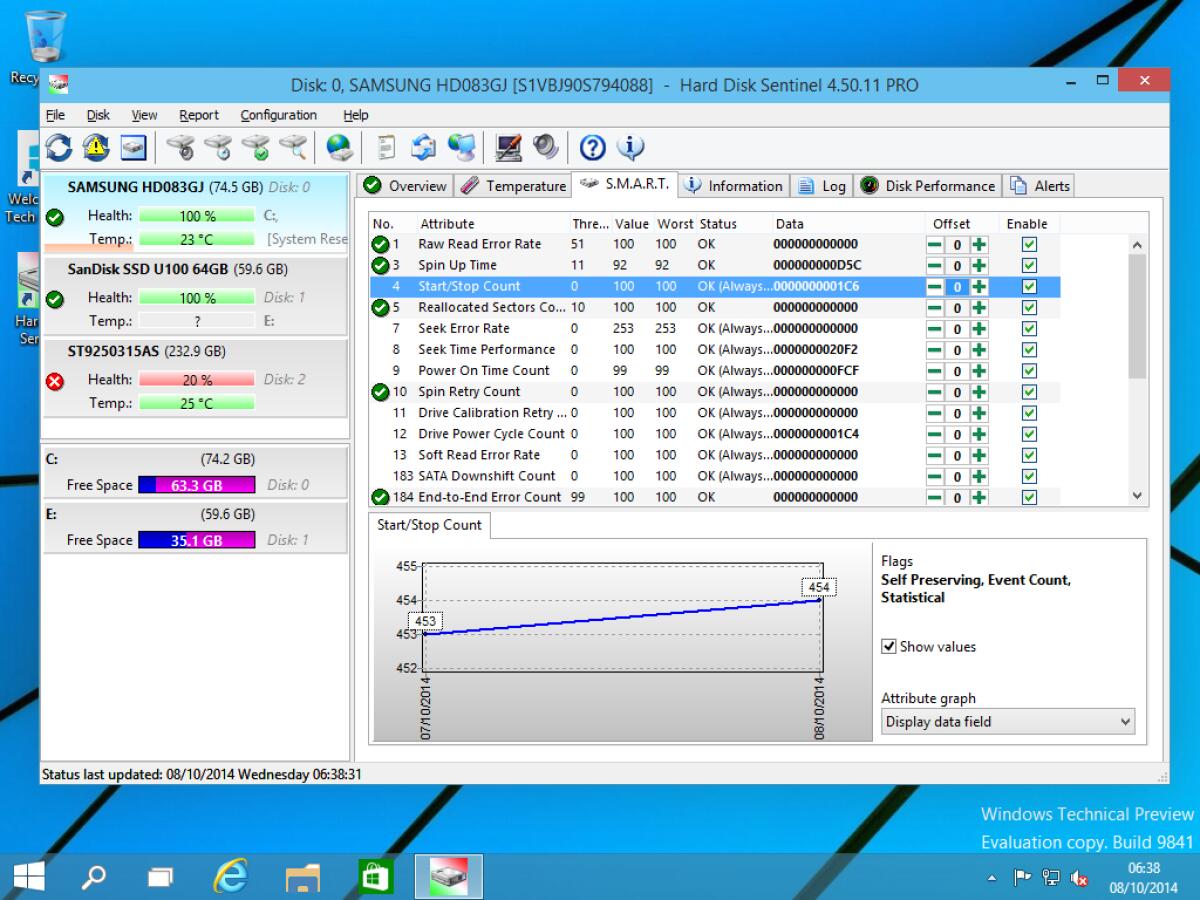
Task: Open Help using the question mark icon
Action: (592, 147)
